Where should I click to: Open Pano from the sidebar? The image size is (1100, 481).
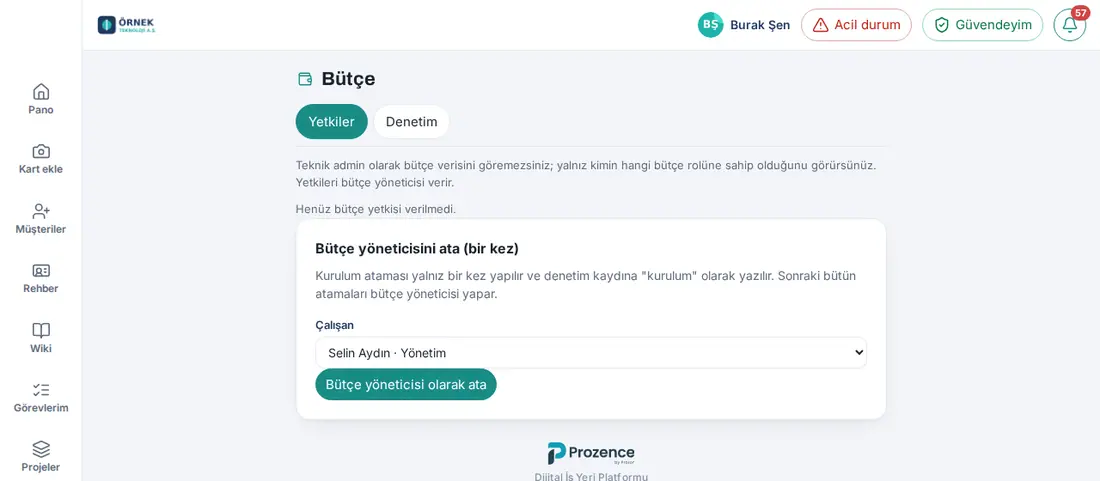[x=41, y=99]
